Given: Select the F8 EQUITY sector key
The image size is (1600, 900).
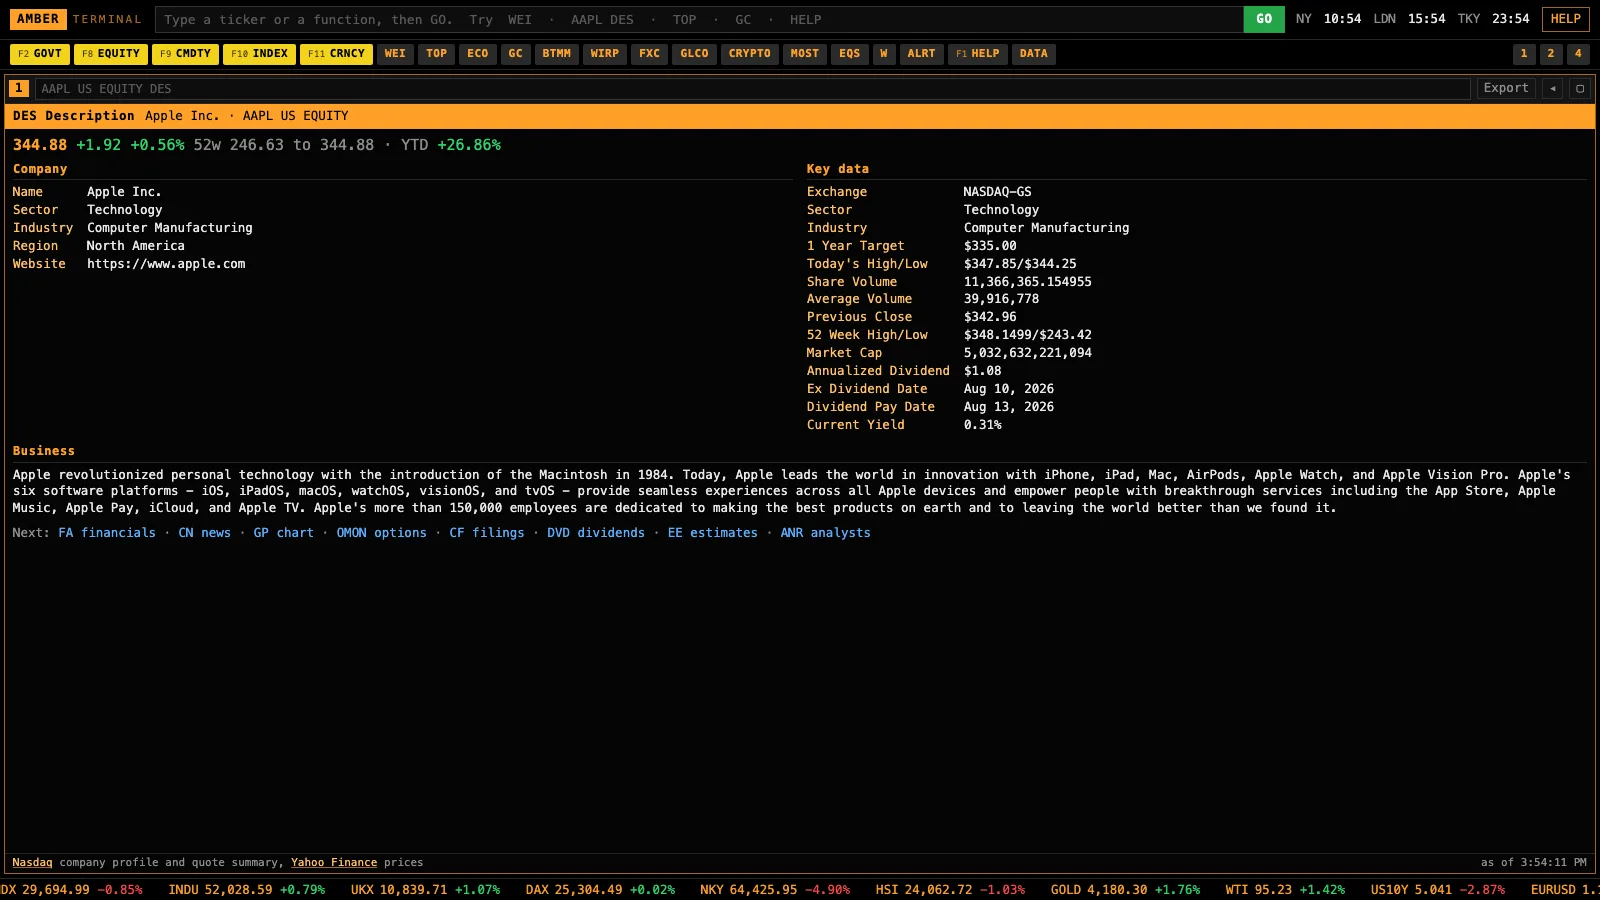Looking at the screenshot, I should point(111,54).
